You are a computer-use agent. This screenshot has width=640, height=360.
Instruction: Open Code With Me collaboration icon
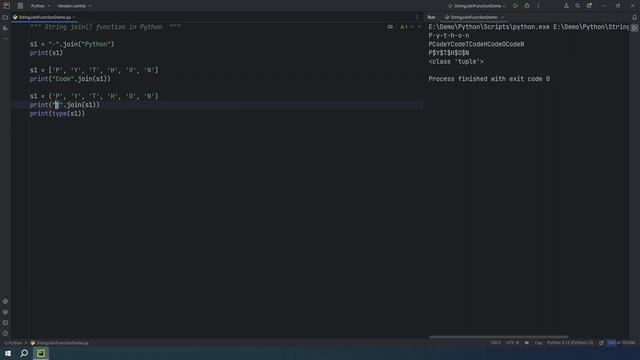566,6
